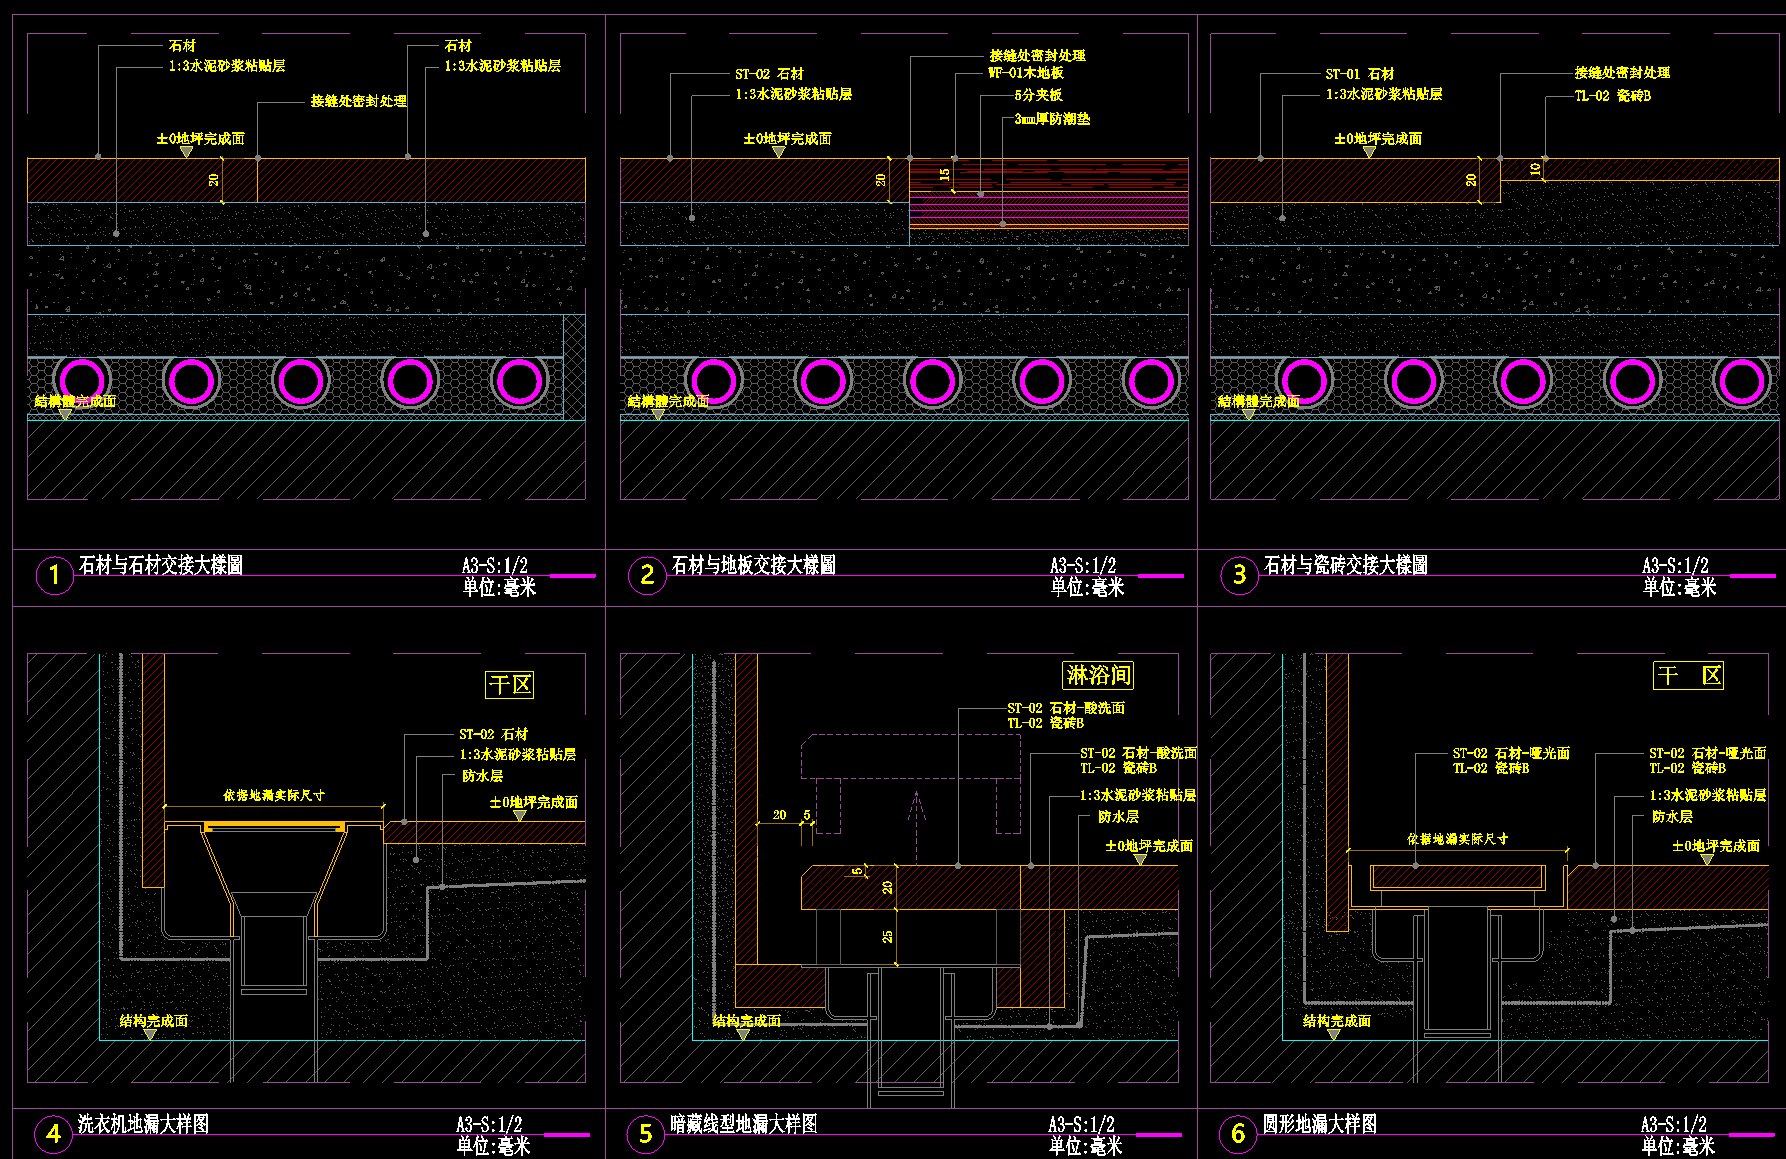Click the numbered circle marker for detail 1
This screenshot has width=1786, height=1159.
pos(54,576)
